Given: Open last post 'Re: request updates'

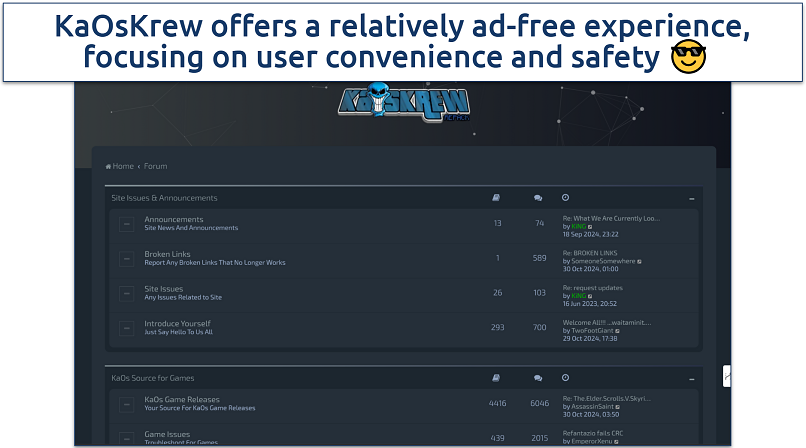Looking at the screenshot, I should [x=592, y=288].
